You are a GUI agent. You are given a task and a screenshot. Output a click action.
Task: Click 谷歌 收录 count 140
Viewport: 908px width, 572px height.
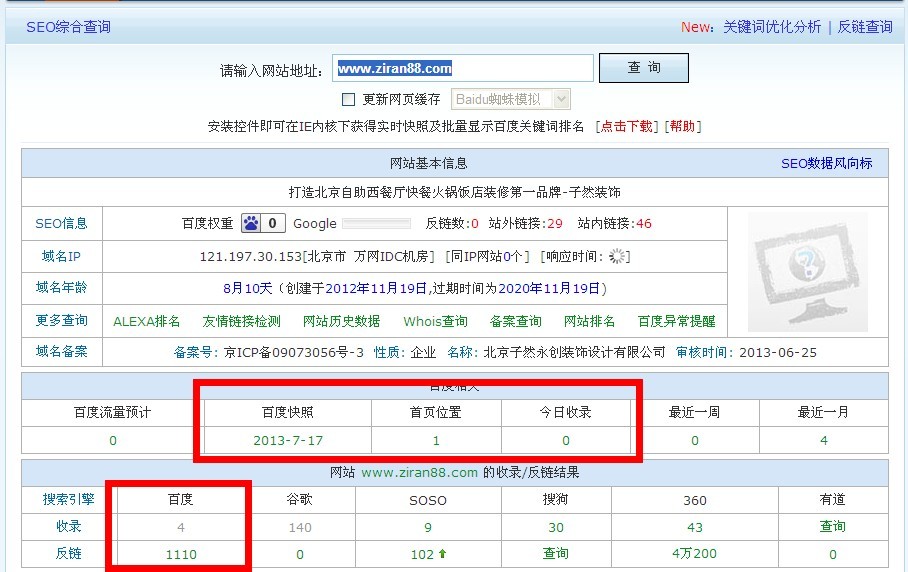[x=300, y=527]
